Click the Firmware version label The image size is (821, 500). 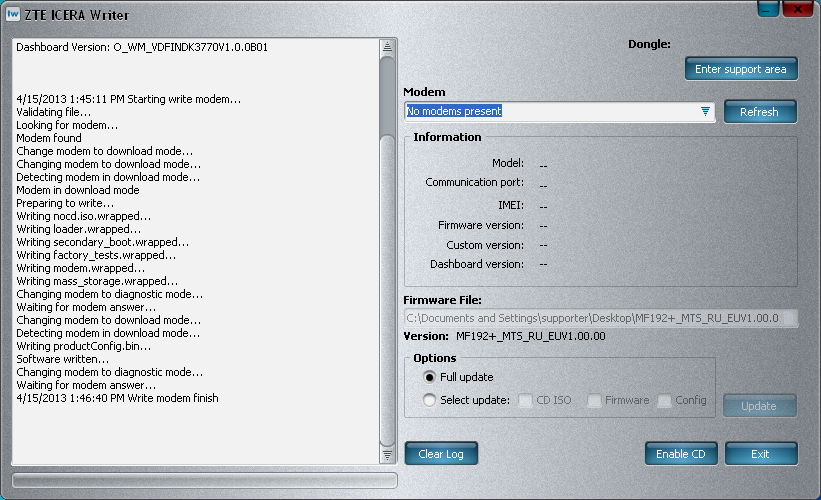click(x=481, y=225)
